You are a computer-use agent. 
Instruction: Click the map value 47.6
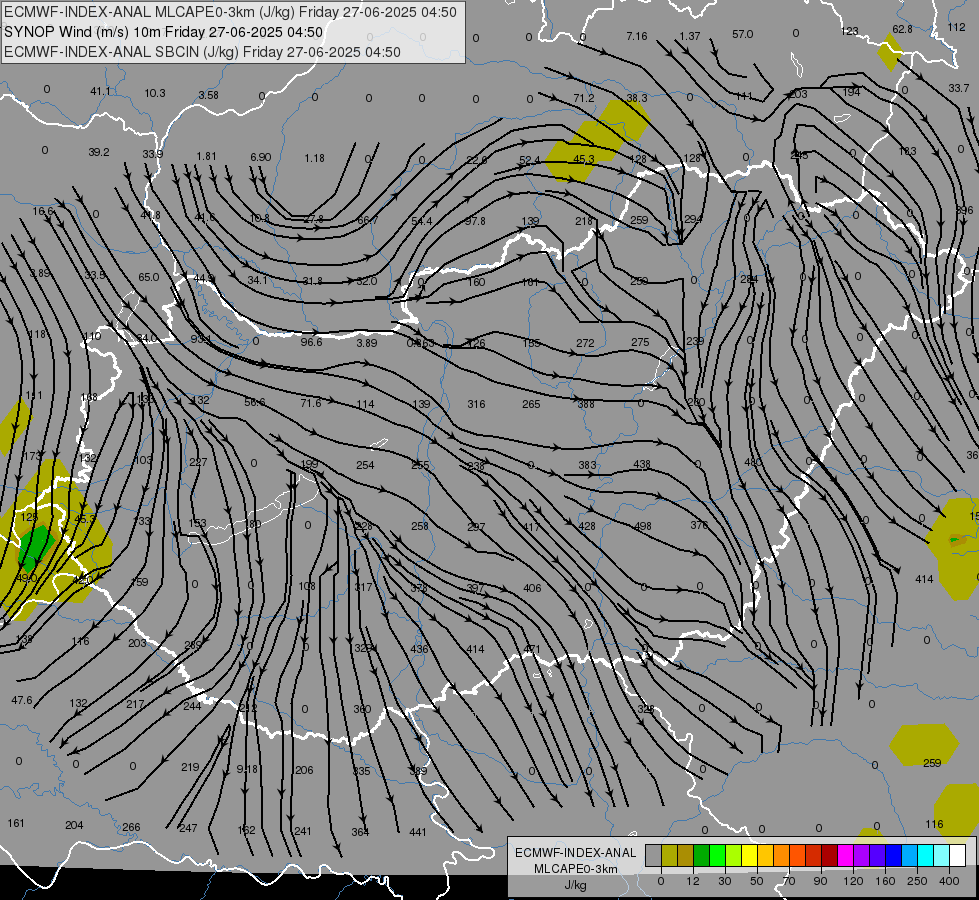click(22, 700)
